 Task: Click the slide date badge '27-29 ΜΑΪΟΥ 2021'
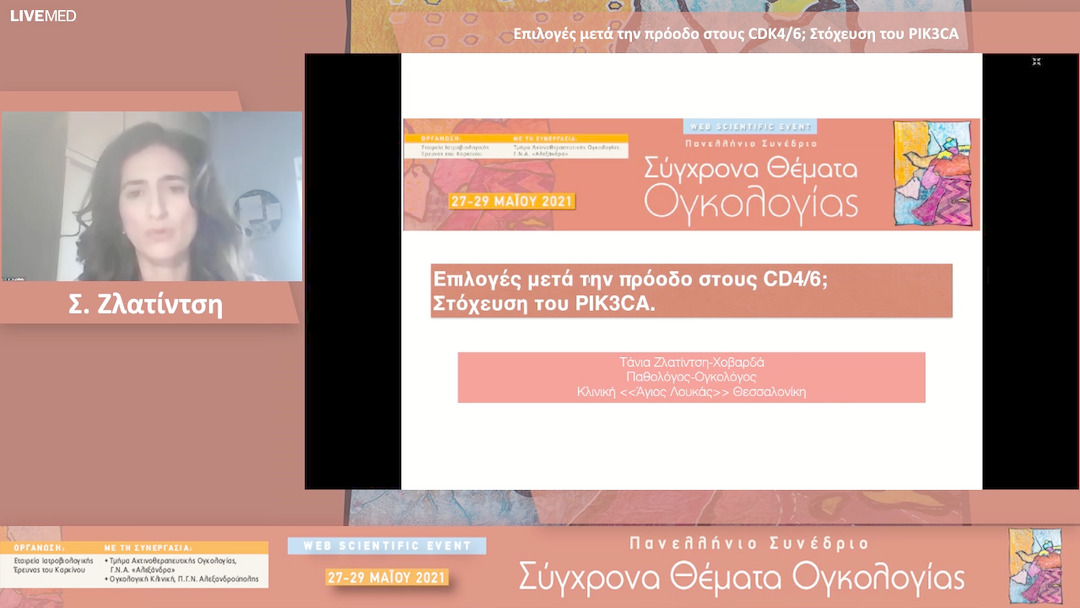[512, 201]
